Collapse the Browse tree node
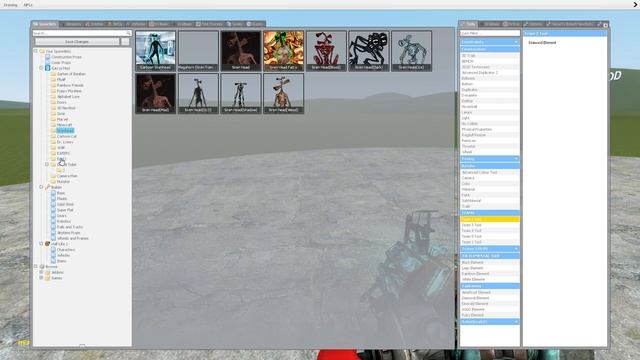Viewport: 640px width, 360px height. (36, 267)
